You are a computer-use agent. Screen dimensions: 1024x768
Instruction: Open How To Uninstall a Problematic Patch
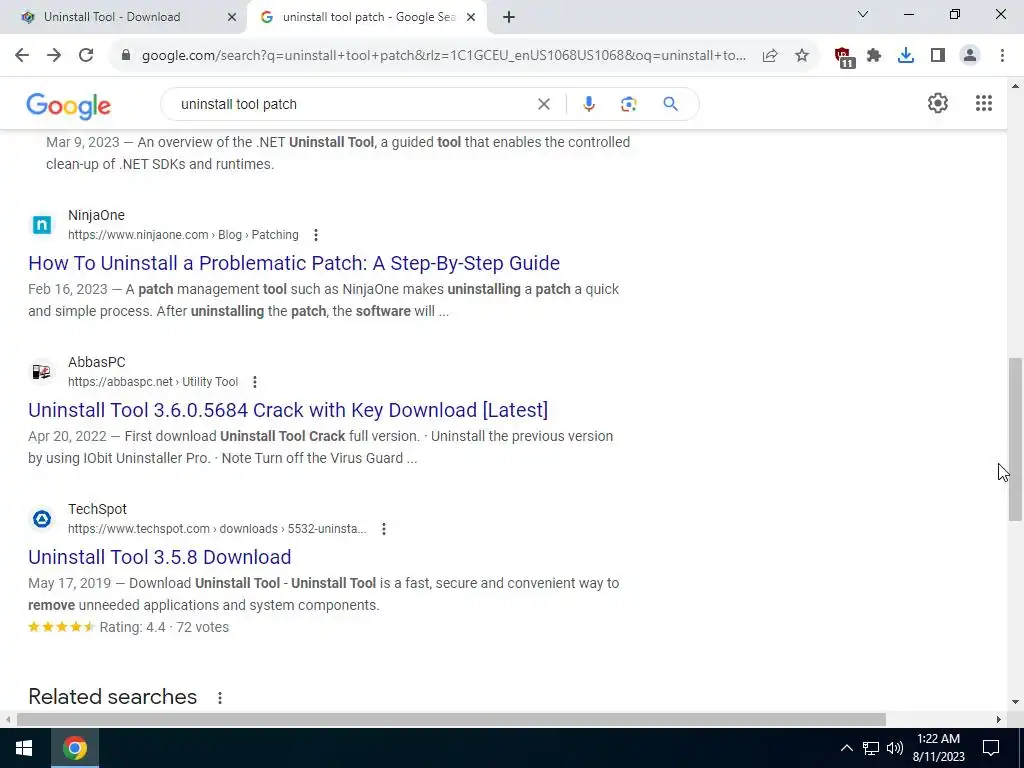click(x=294, y=263)
